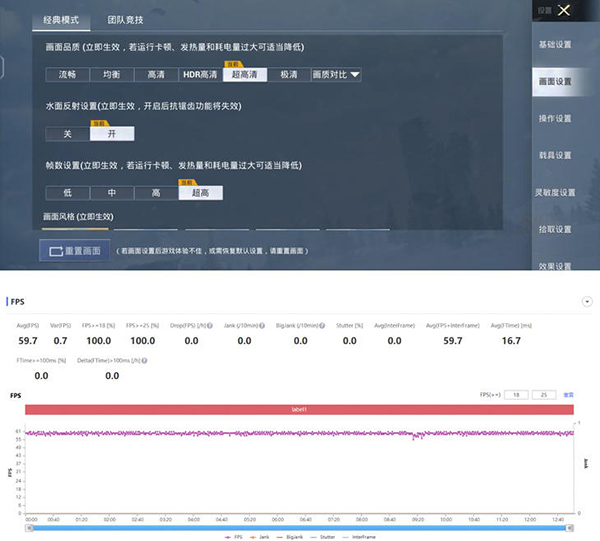Collapse the FPS panel with arrow button
600x541 pixels.
point(586,301)
